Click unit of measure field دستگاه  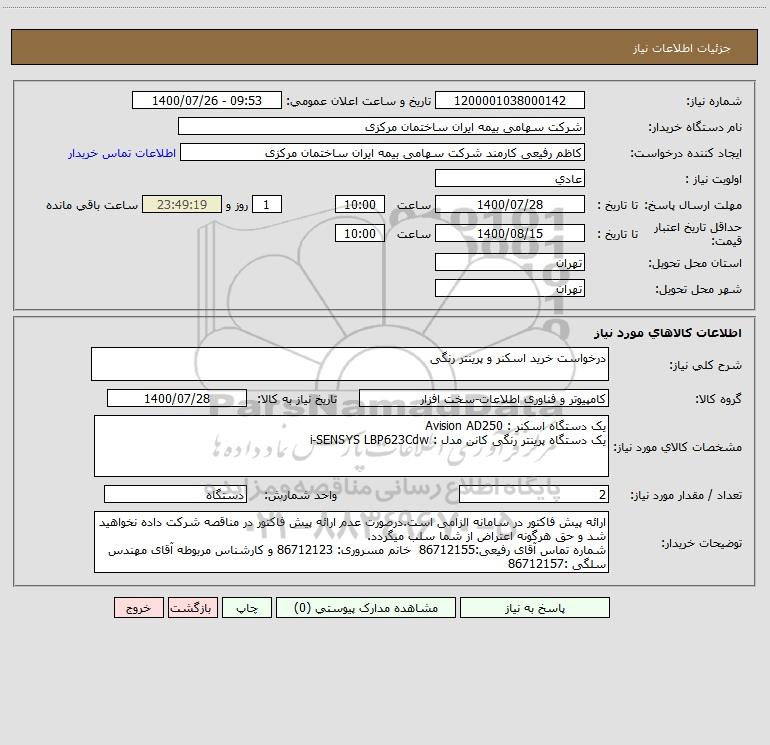(x=175, y=495)
